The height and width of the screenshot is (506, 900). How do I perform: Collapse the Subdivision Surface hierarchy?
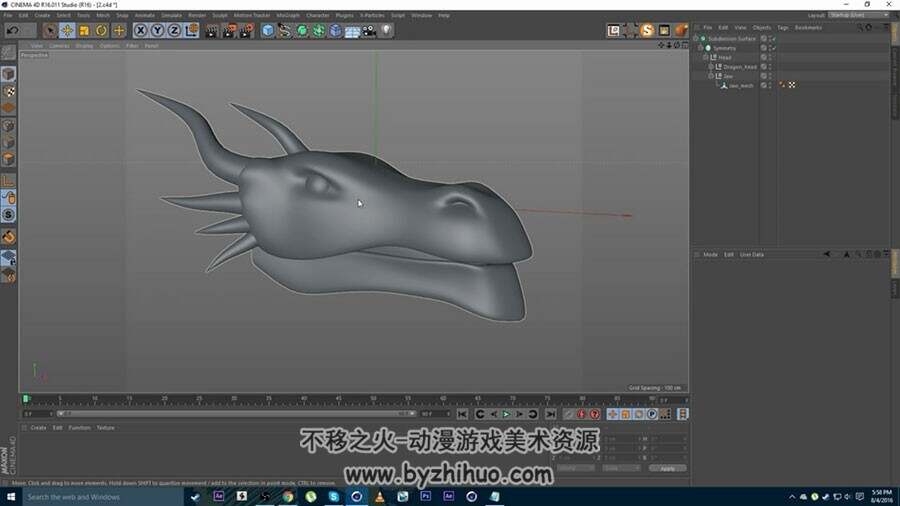click(x=696, y=38)
